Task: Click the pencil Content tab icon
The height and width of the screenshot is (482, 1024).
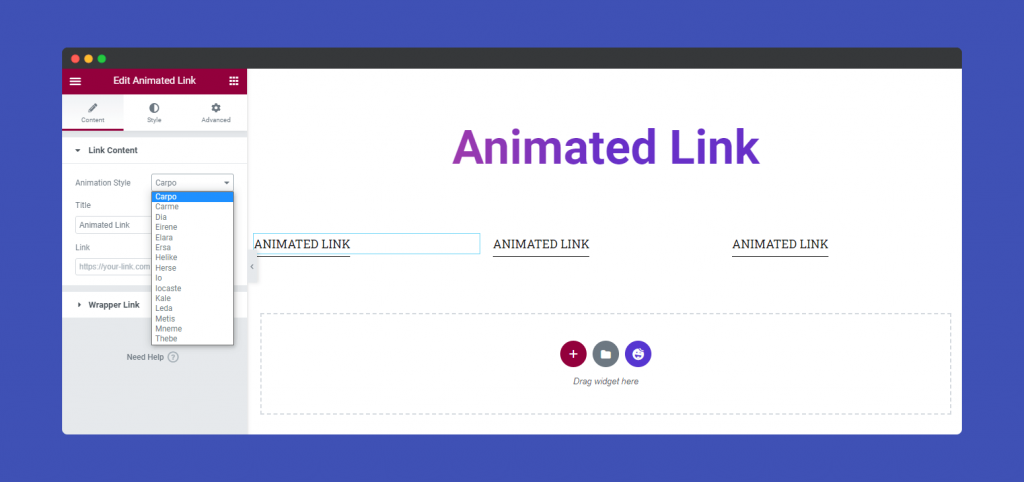Action: [x=93, y=108]
